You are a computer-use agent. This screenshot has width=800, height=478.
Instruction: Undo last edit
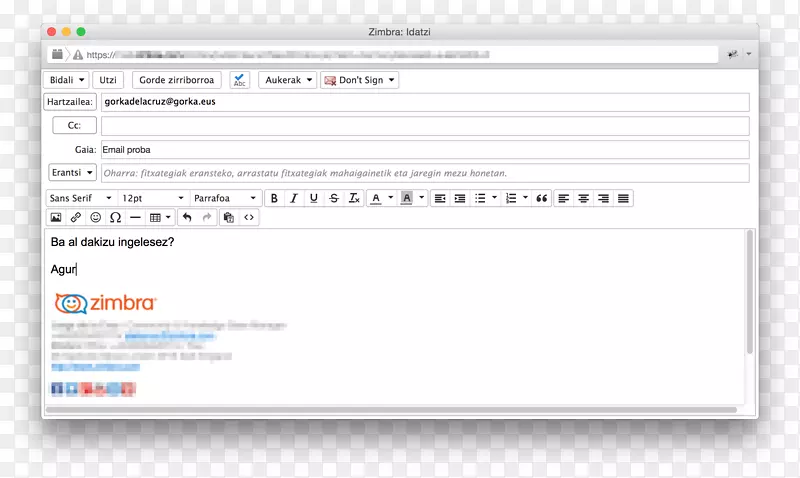pyautogui.click(x=187, y=217)
